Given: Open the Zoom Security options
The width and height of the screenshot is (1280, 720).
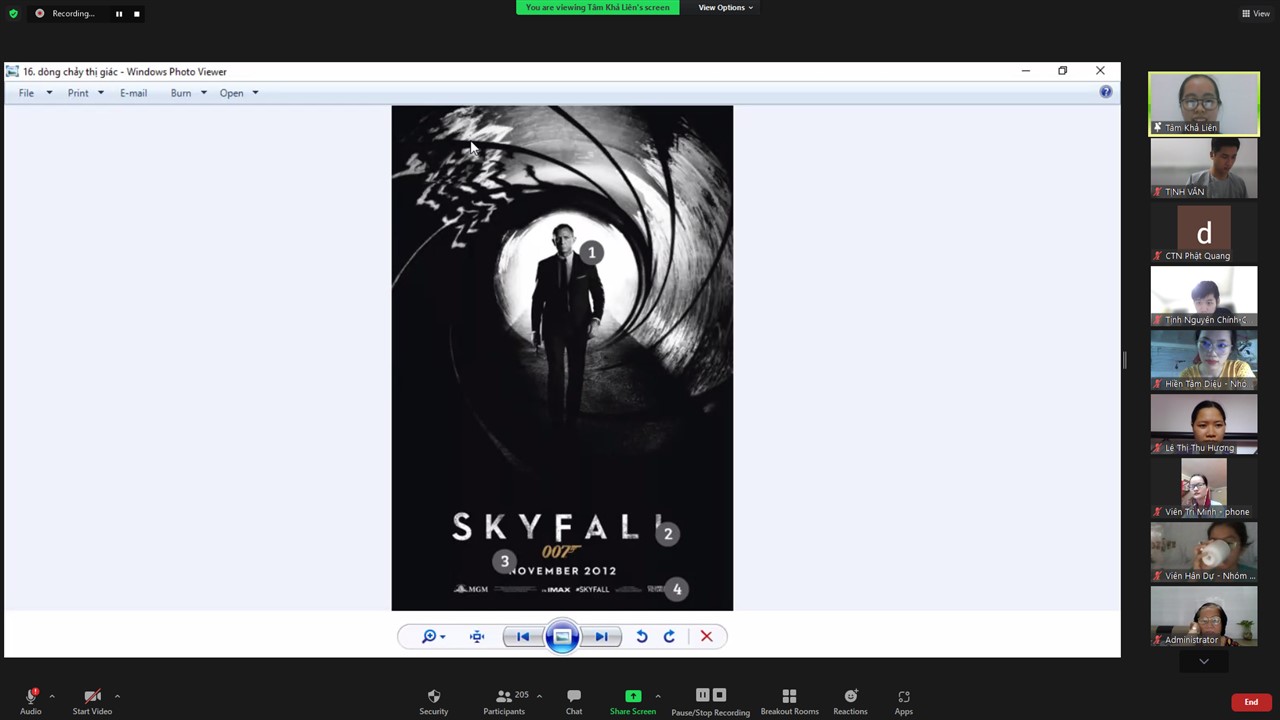Looking at the screenshot, I should [x=433, y=701].
